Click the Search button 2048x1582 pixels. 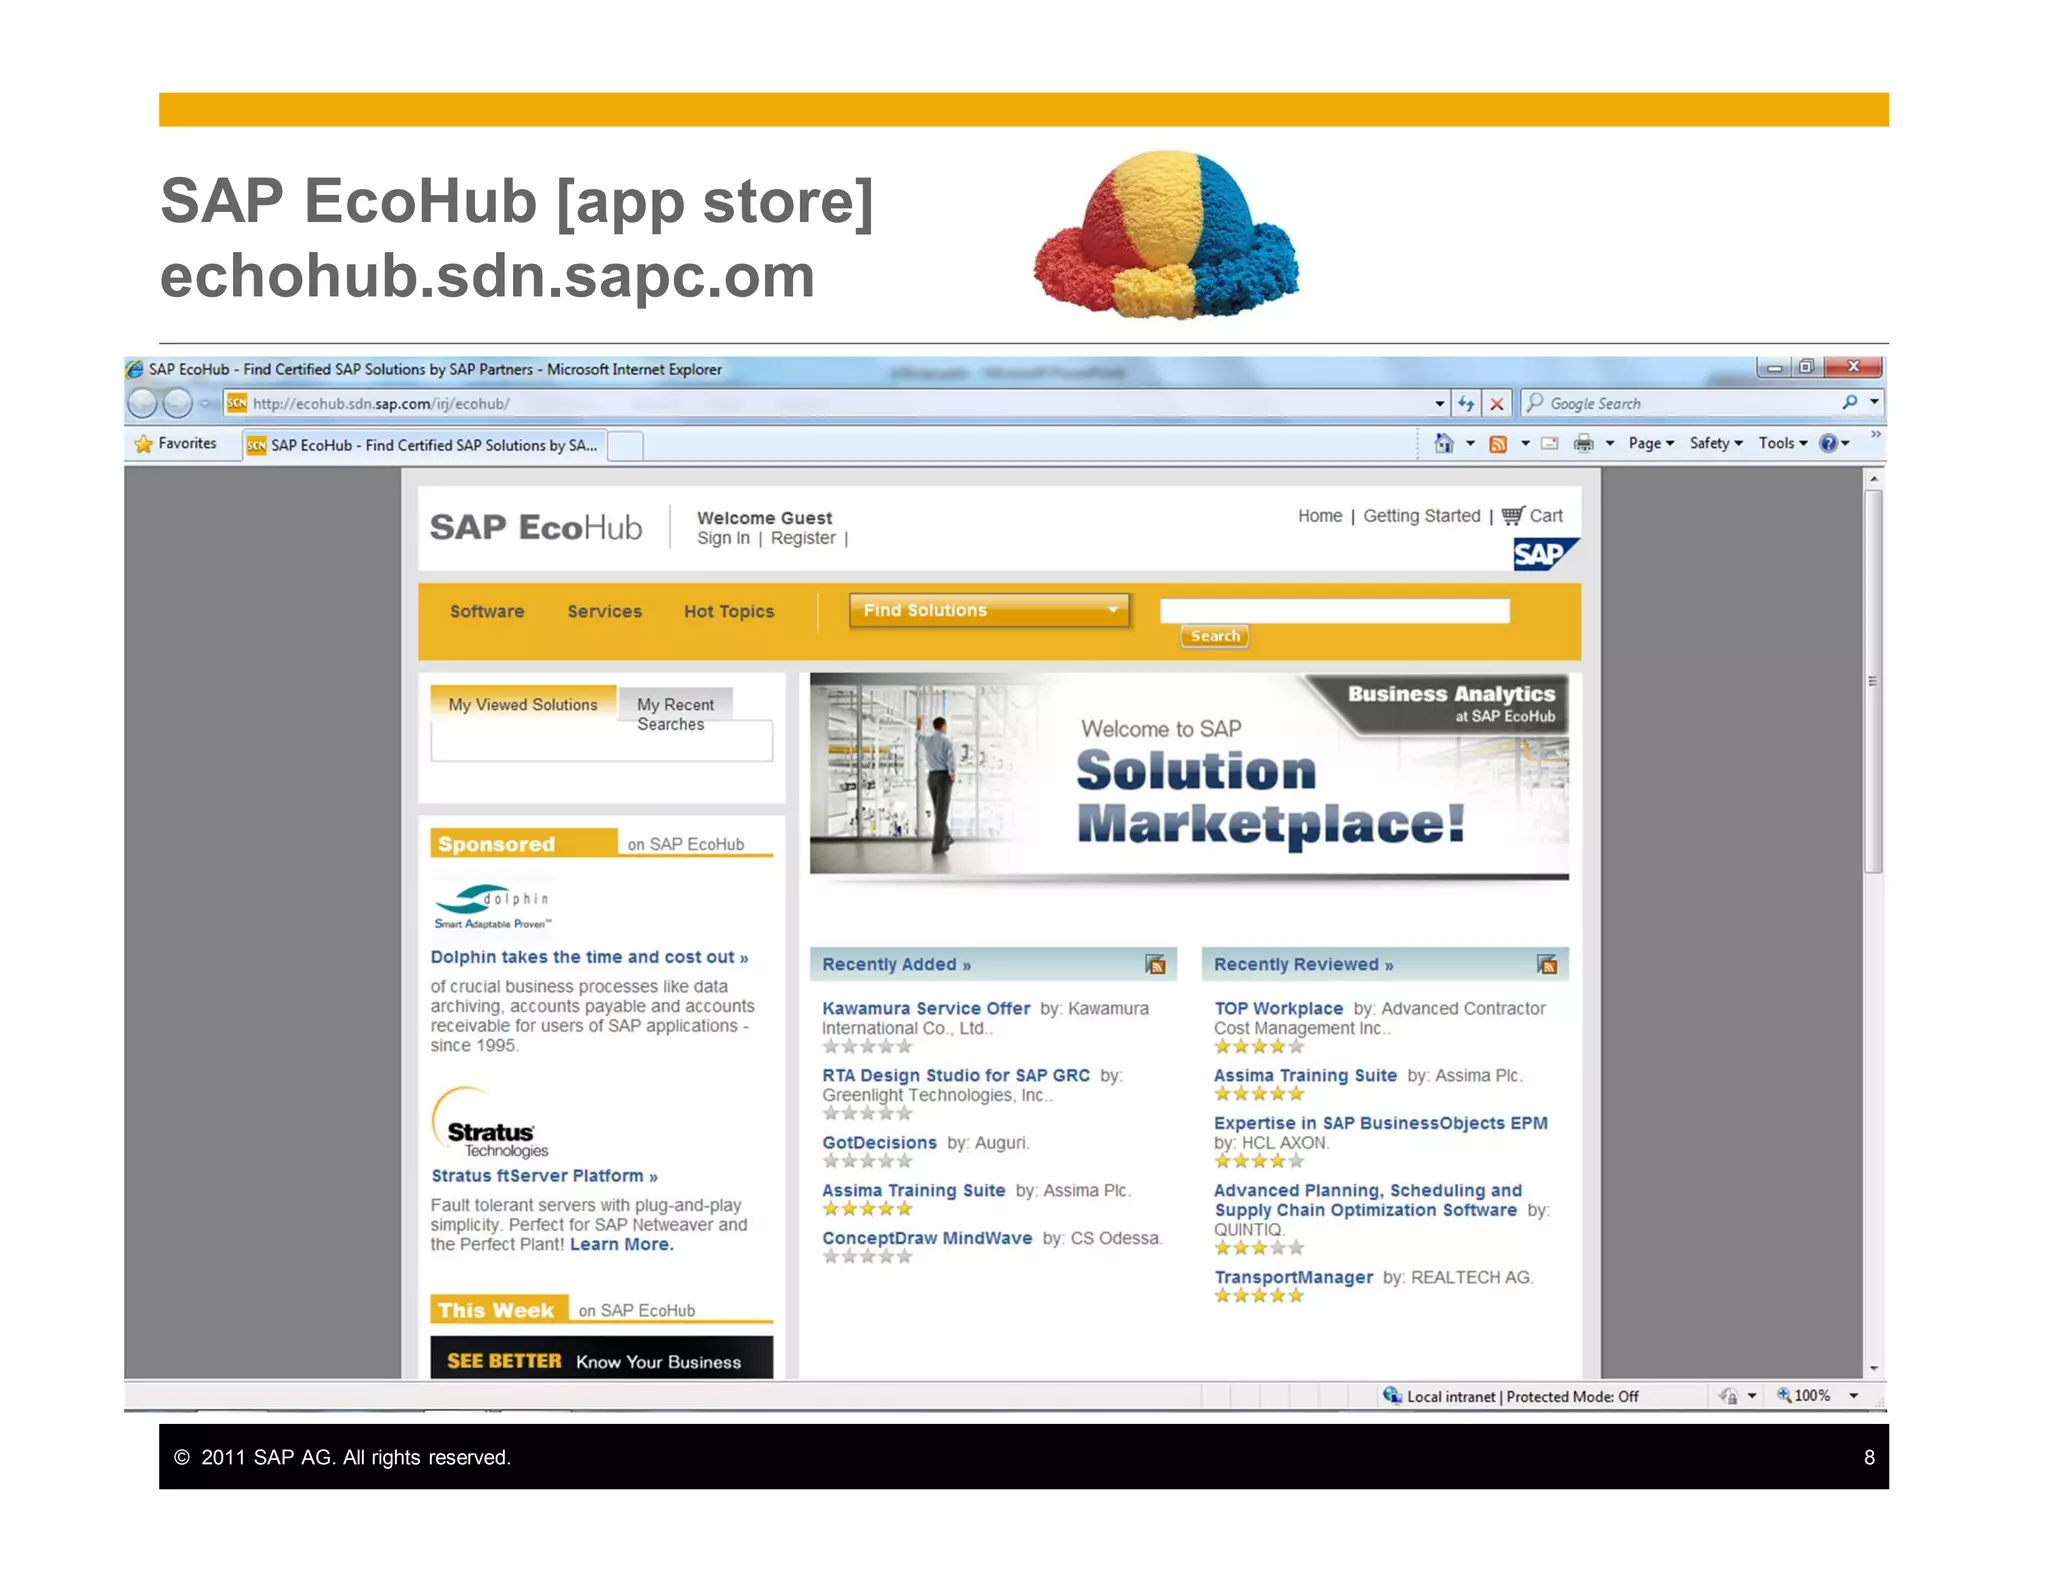1215,636
